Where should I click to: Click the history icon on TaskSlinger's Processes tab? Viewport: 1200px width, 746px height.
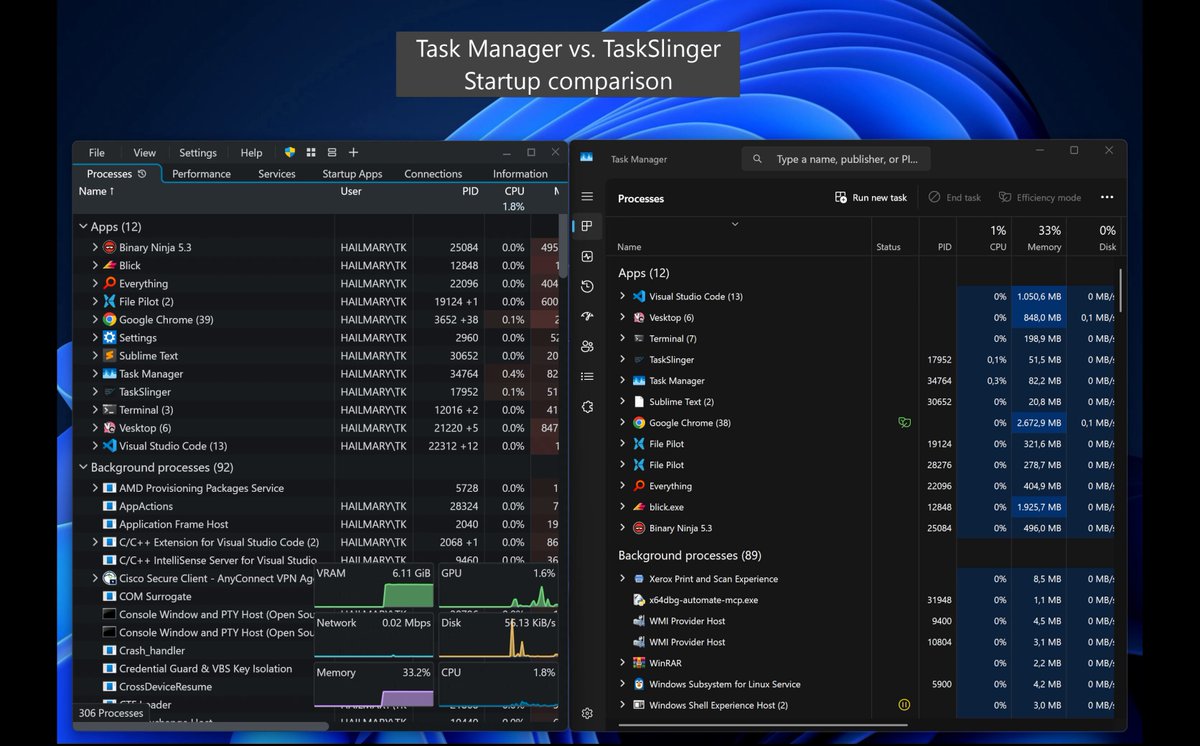(142, 173)
